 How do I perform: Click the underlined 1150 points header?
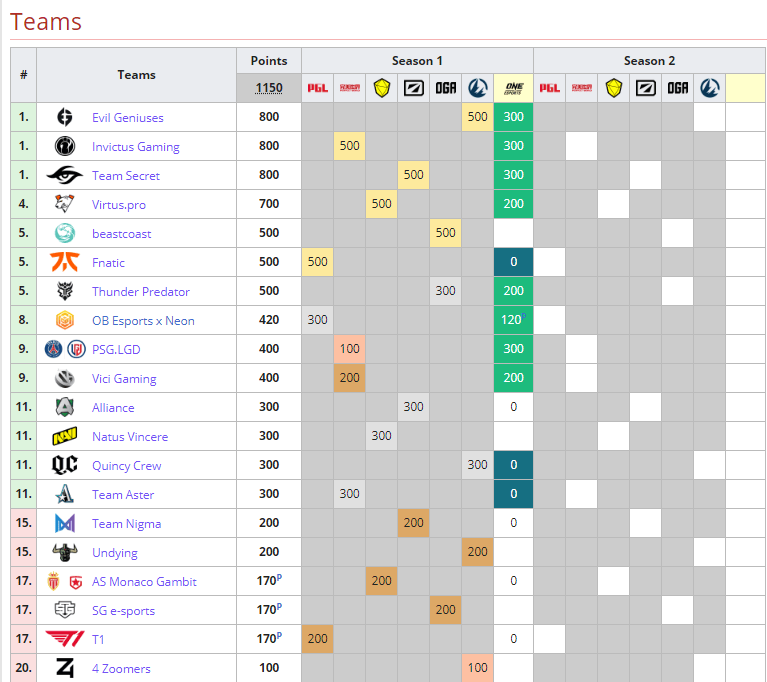click(x=269, y=88)
